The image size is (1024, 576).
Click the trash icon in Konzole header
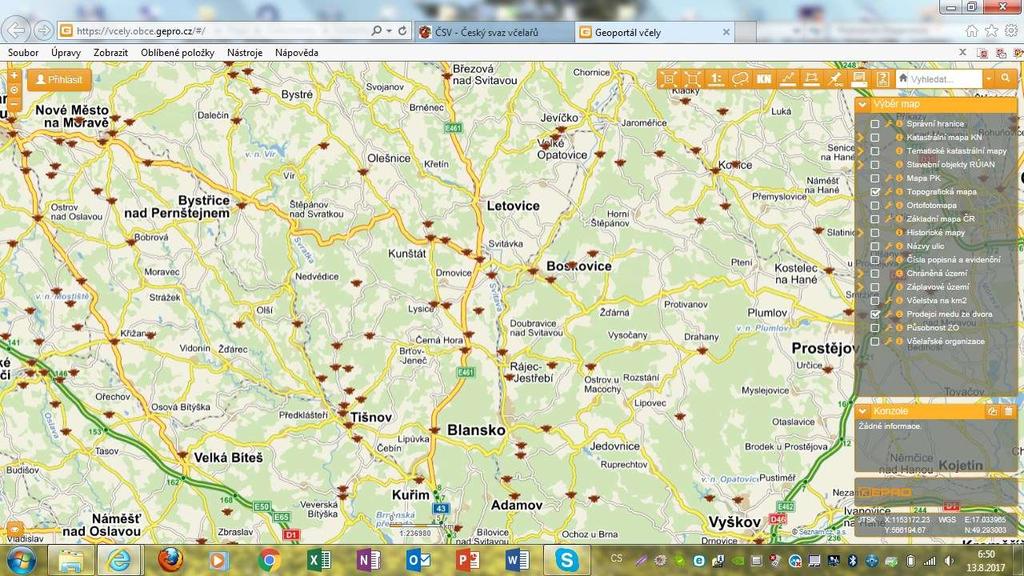coord(1008,411)
